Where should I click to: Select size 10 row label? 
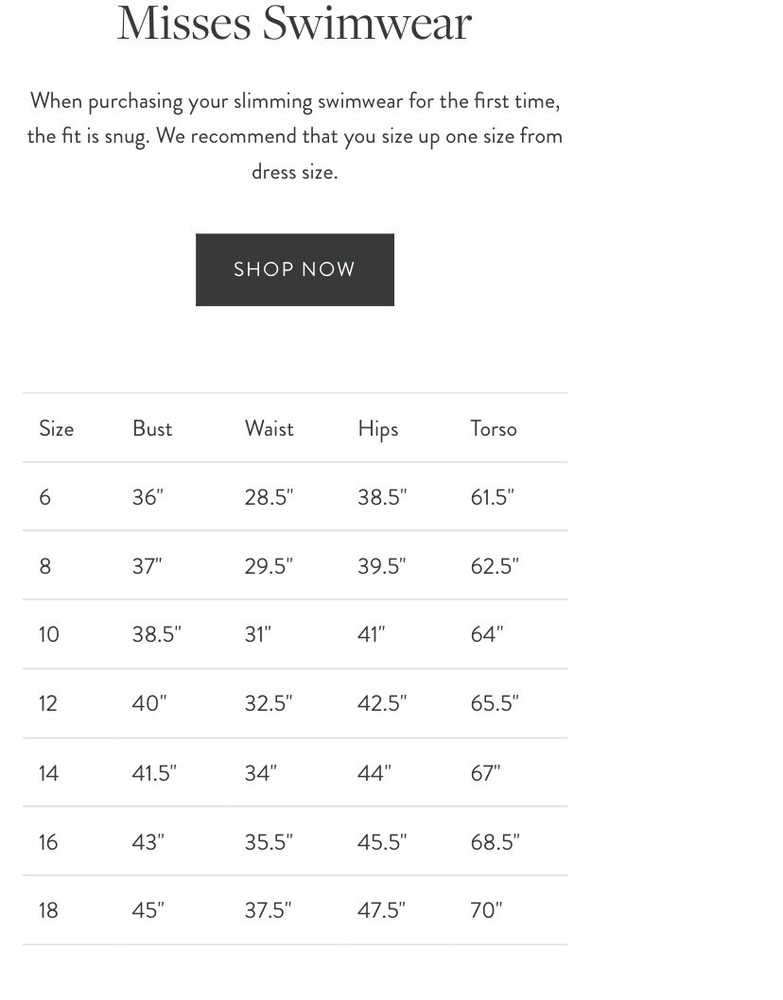[x=48, y=635]
